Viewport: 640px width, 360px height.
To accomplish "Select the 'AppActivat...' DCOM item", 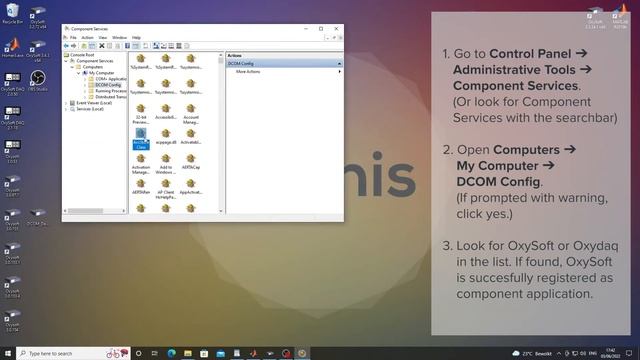I will click(x=191, y=187).
